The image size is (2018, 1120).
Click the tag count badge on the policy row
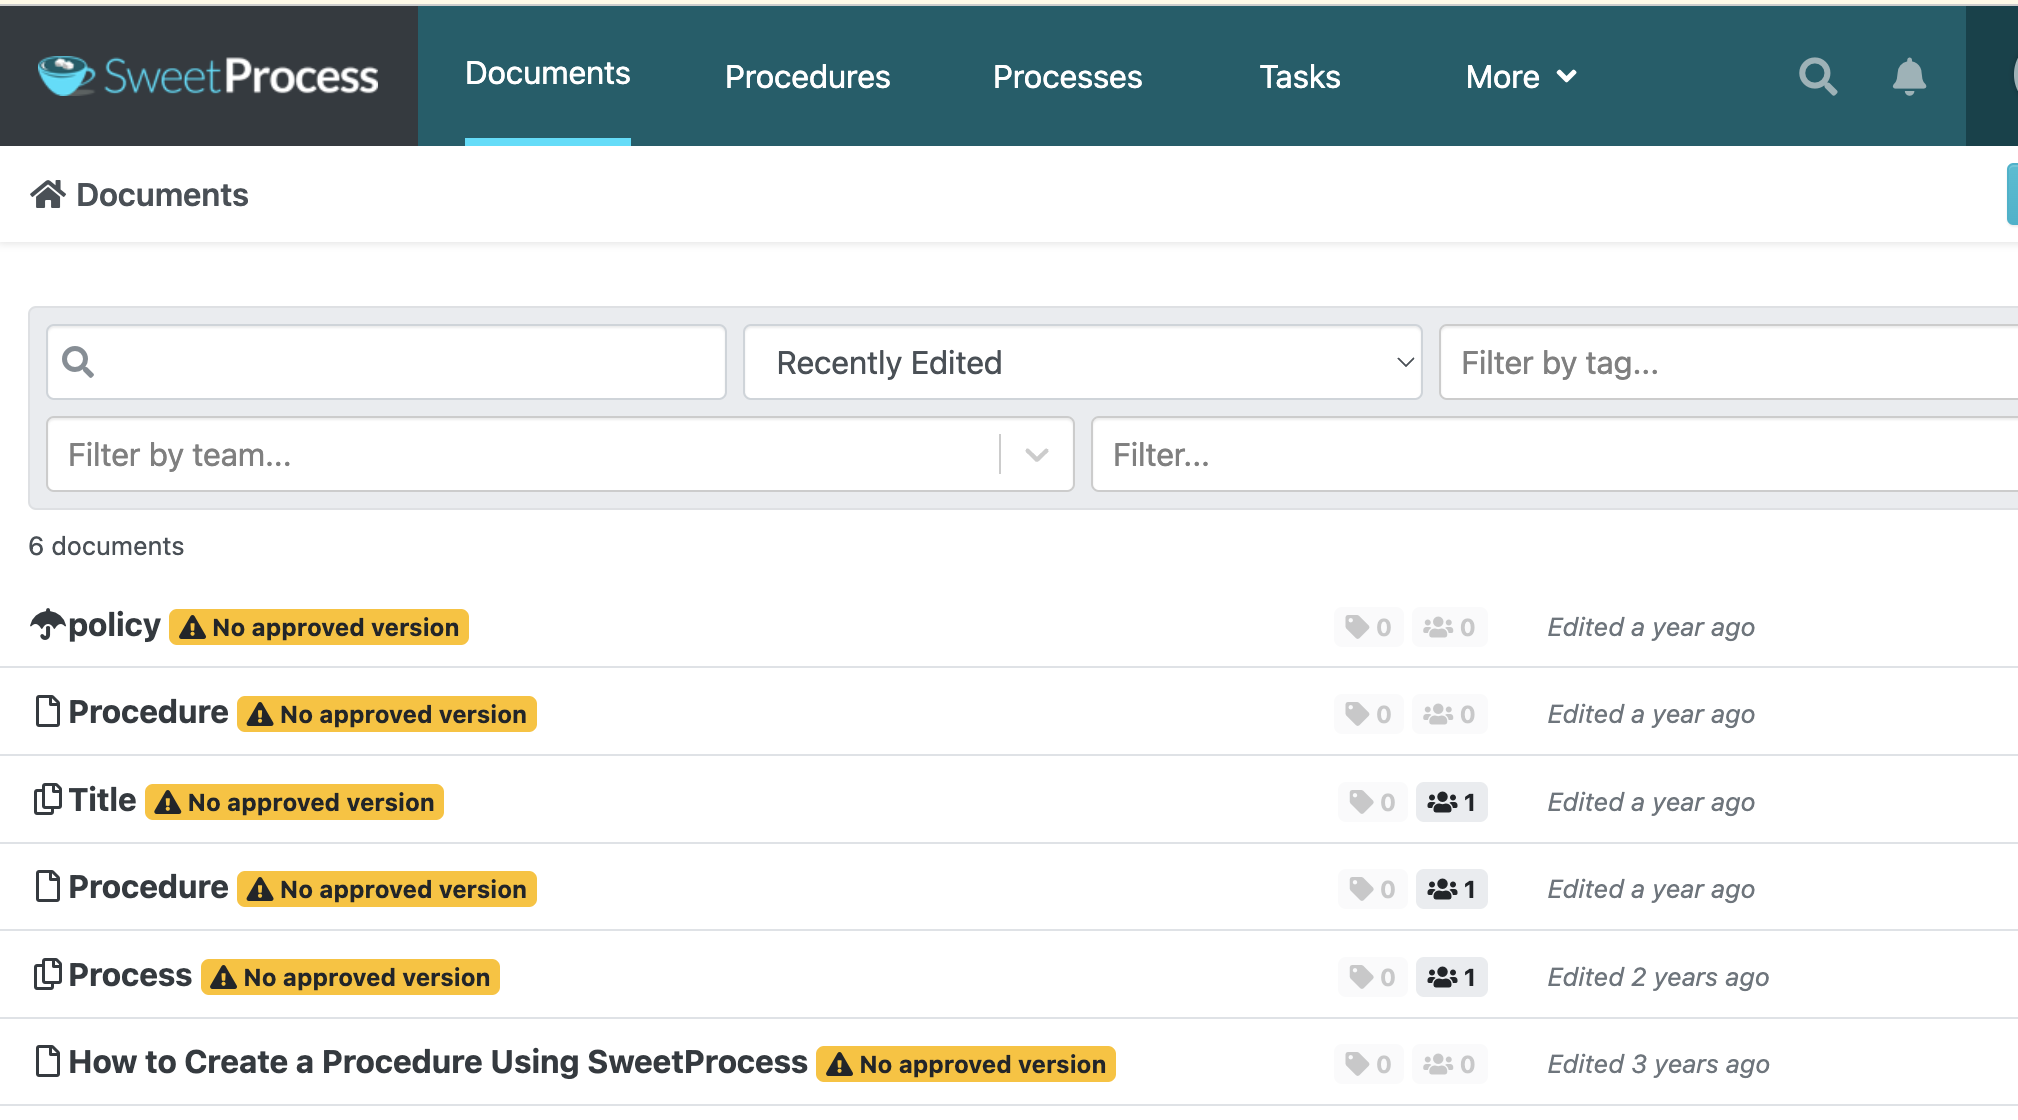1368,627
